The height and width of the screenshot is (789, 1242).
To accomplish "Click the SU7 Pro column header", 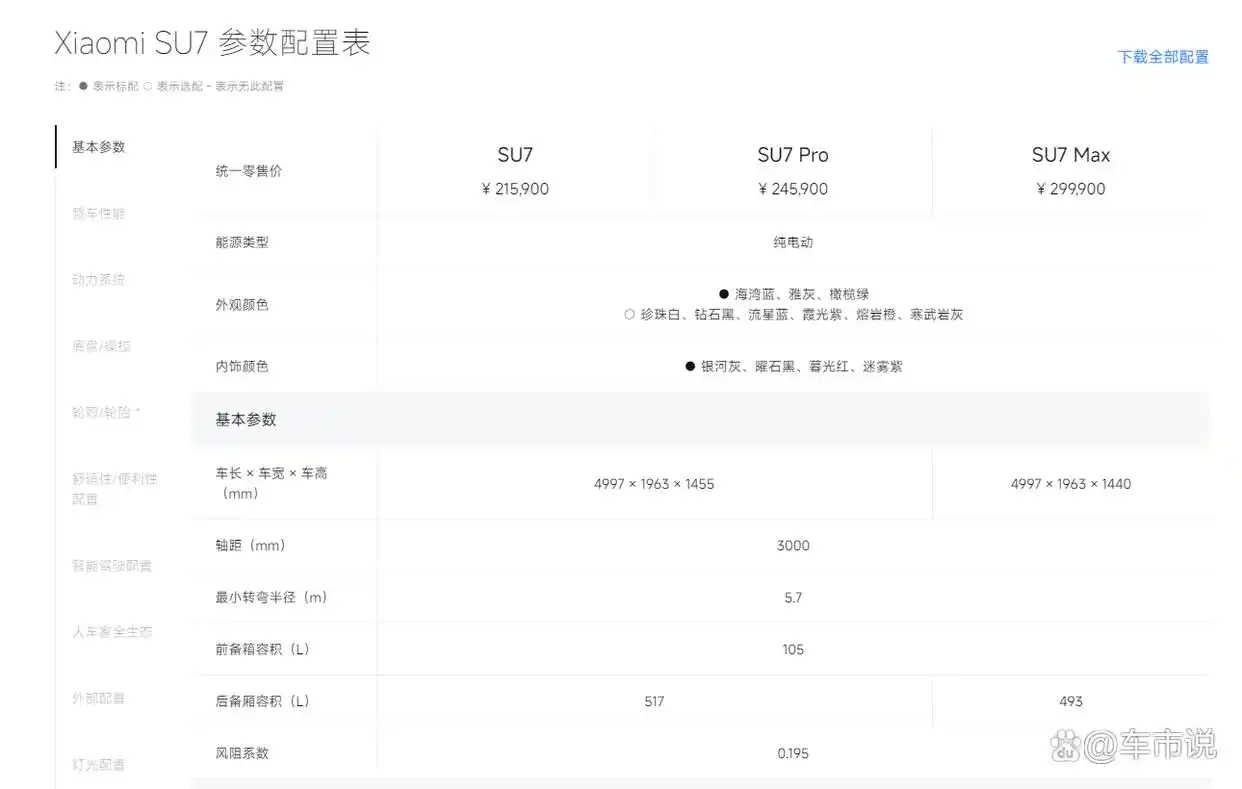I will (x=792, y=155).
